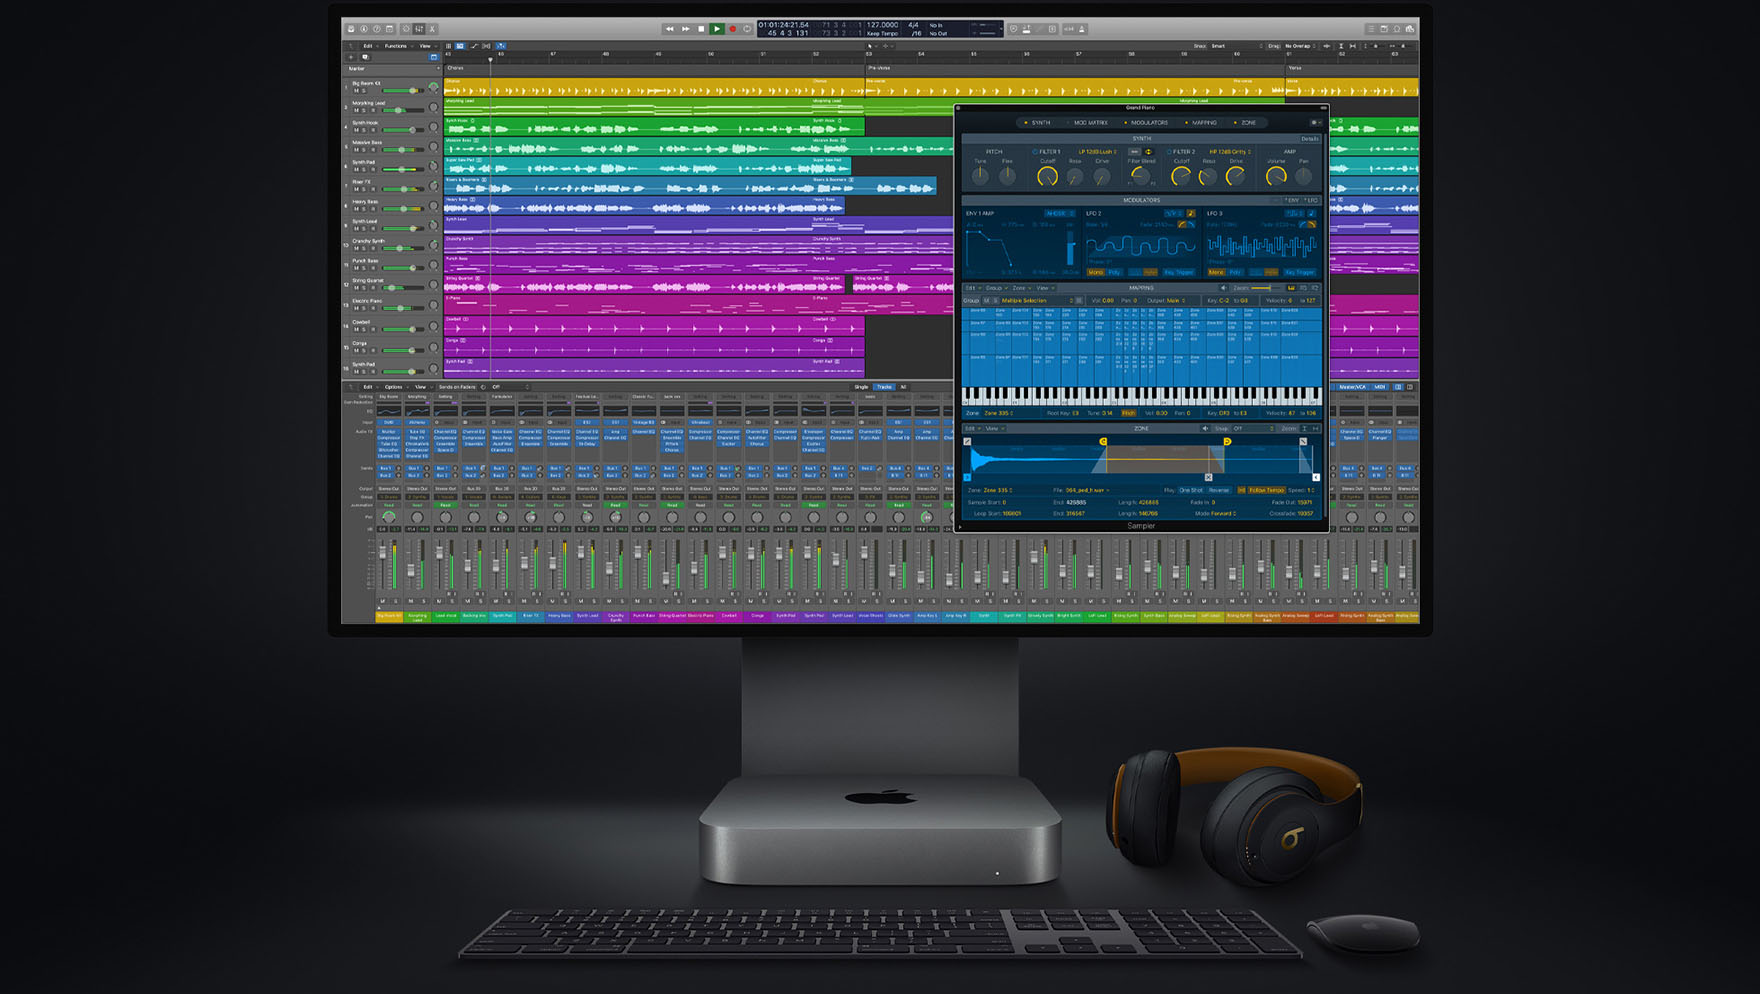This screenshot has width=1760, height=994.
Task: Open Filter 1 type dropdown LP 12dB Lush
Action: 1098,152
